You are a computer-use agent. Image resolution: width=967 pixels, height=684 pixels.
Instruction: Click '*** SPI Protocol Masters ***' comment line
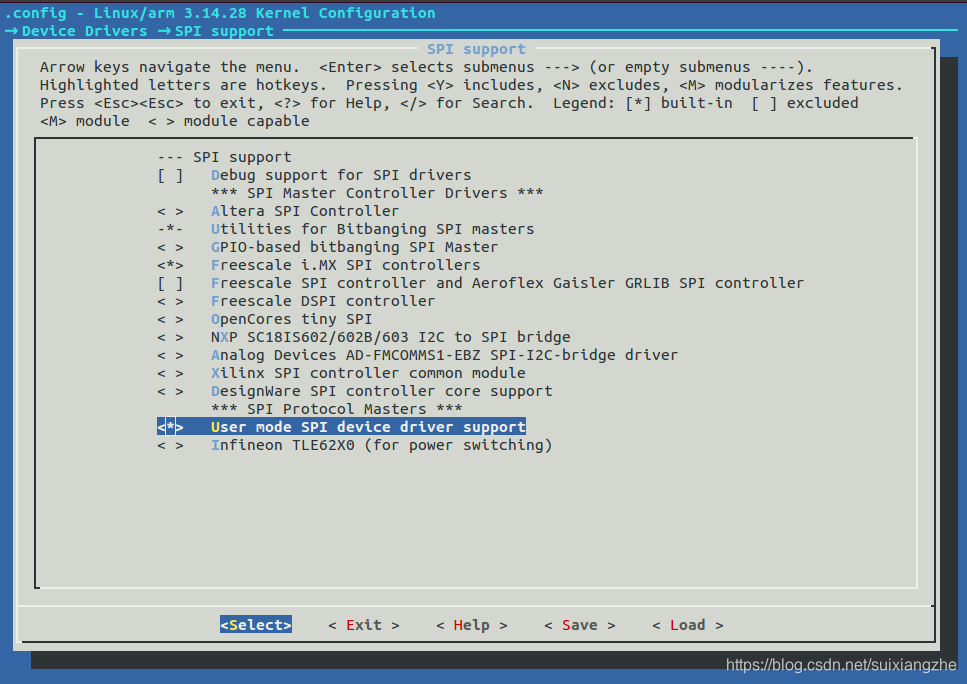click(x=337, y=410)
